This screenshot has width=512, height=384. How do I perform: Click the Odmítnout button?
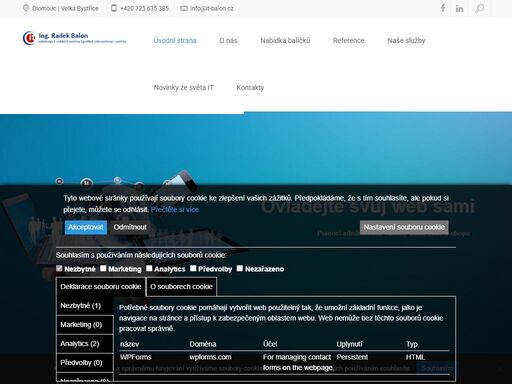130,227
